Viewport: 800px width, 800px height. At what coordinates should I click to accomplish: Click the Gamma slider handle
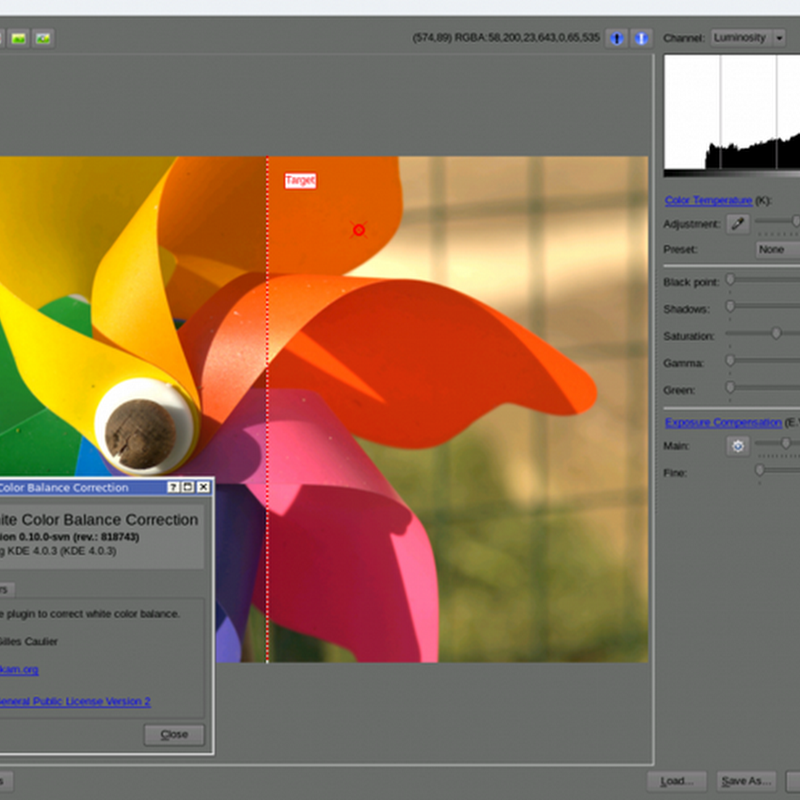730,361
